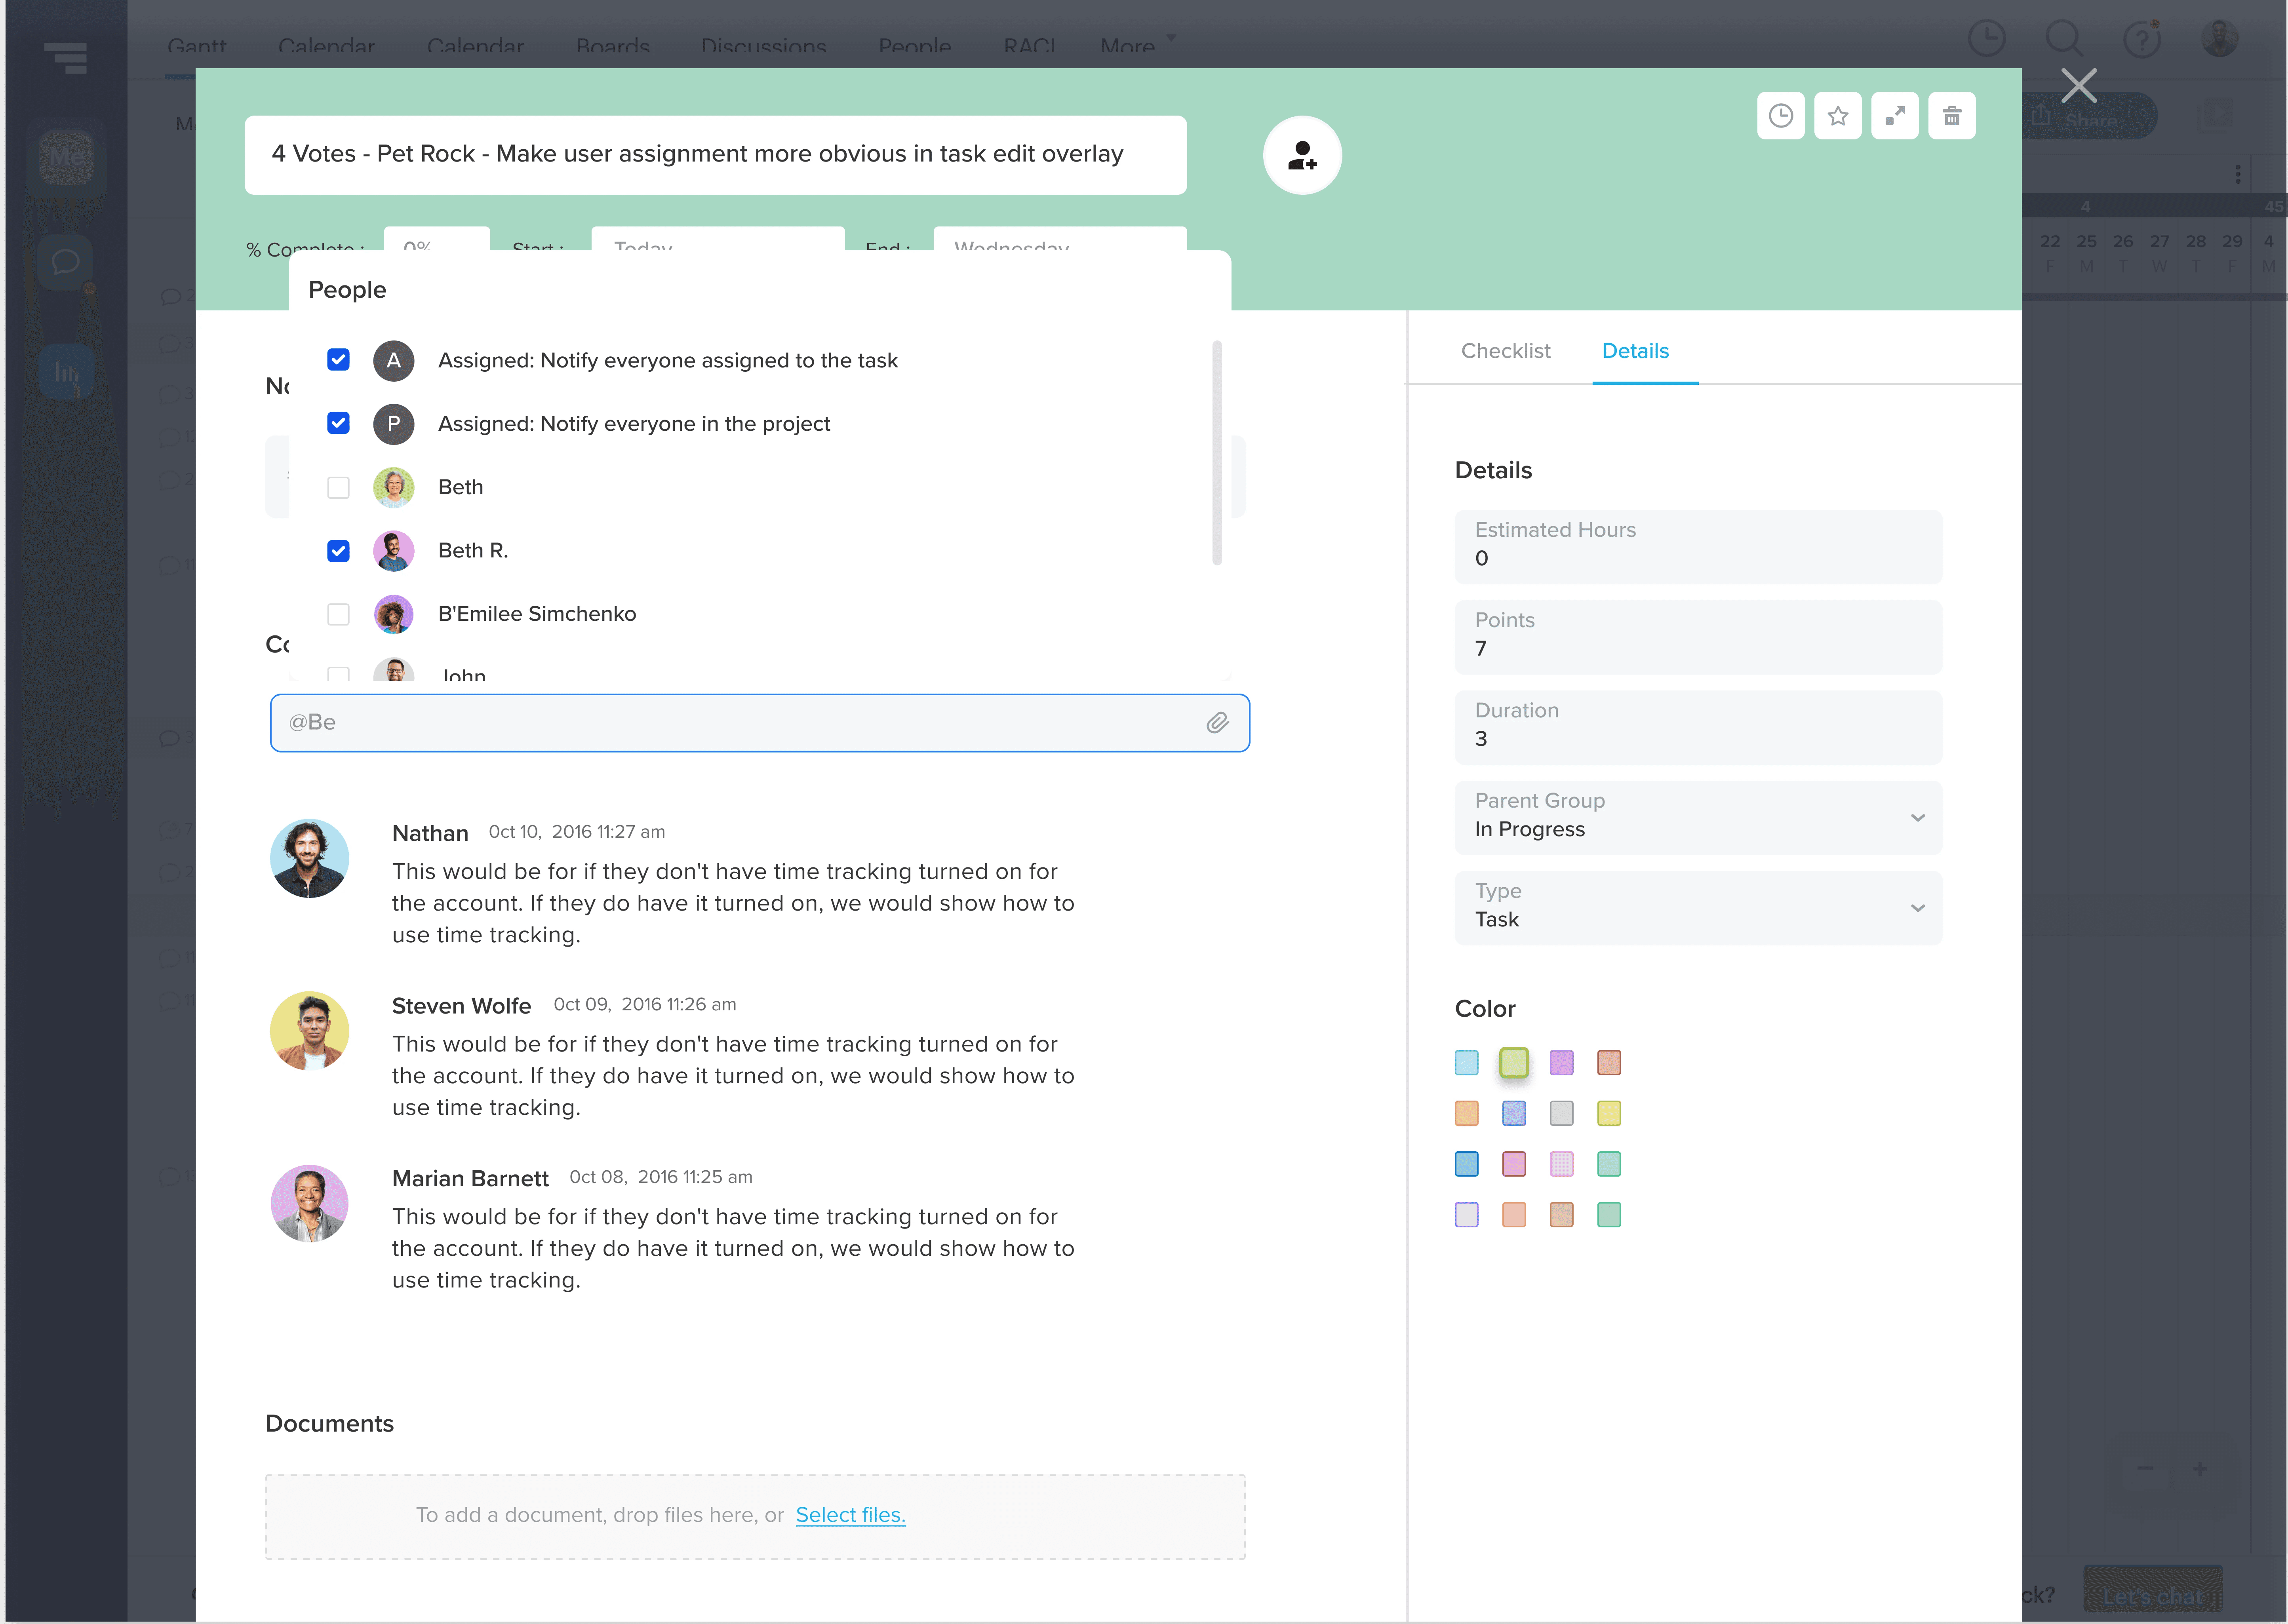Check the box next to Beth

point(338,487)
